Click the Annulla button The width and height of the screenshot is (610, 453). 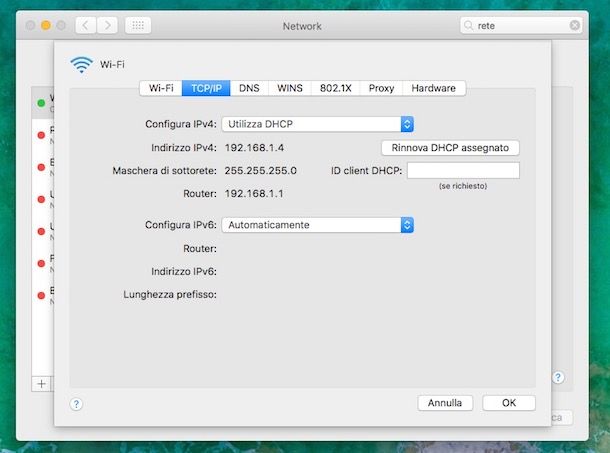pyautogui.click(x=445, y=403)
